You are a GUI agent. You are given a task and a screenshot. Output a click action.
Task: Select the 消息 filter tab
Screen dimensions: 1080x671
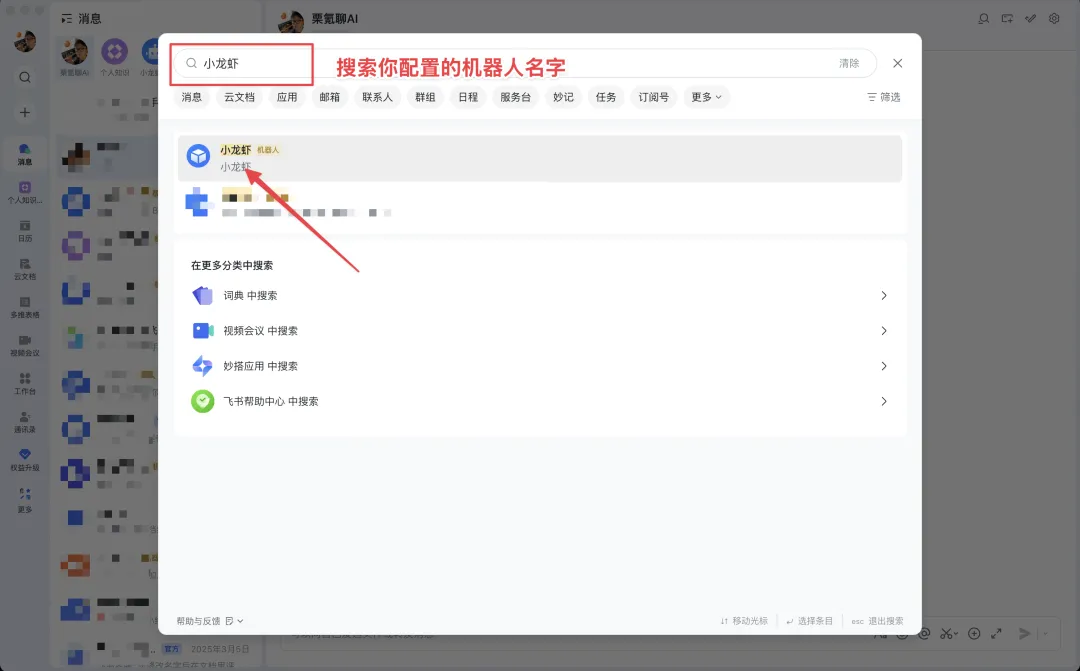[x=191, y=97]
